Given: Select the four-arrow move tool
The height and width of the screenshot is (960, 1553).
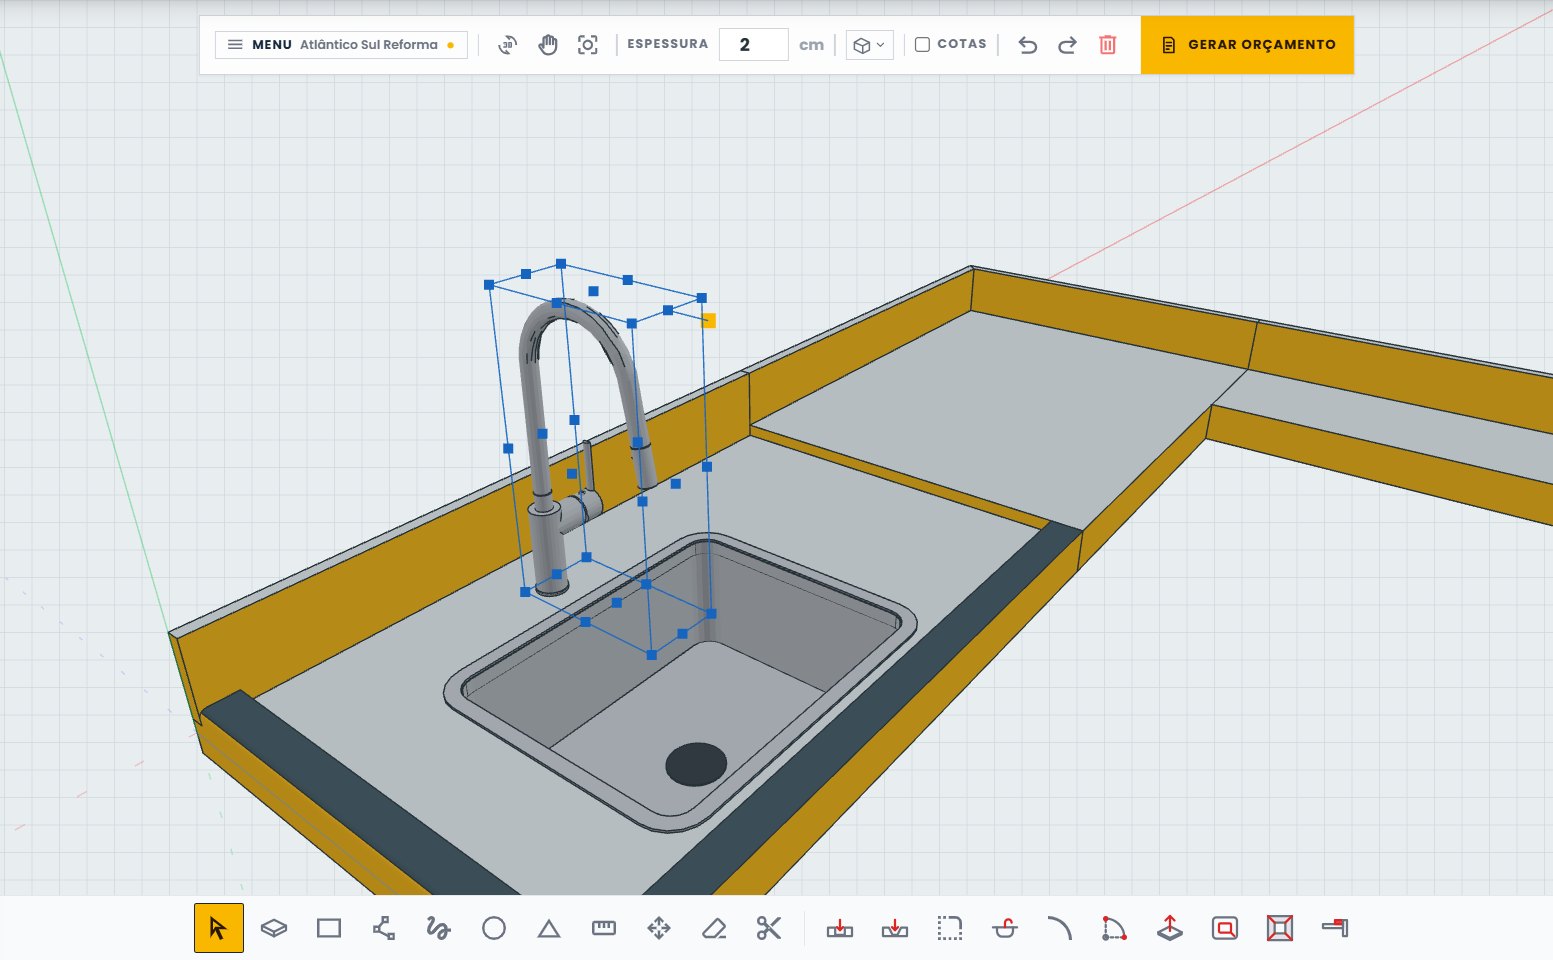Looking at the screenshot, I should click(659, 928).
